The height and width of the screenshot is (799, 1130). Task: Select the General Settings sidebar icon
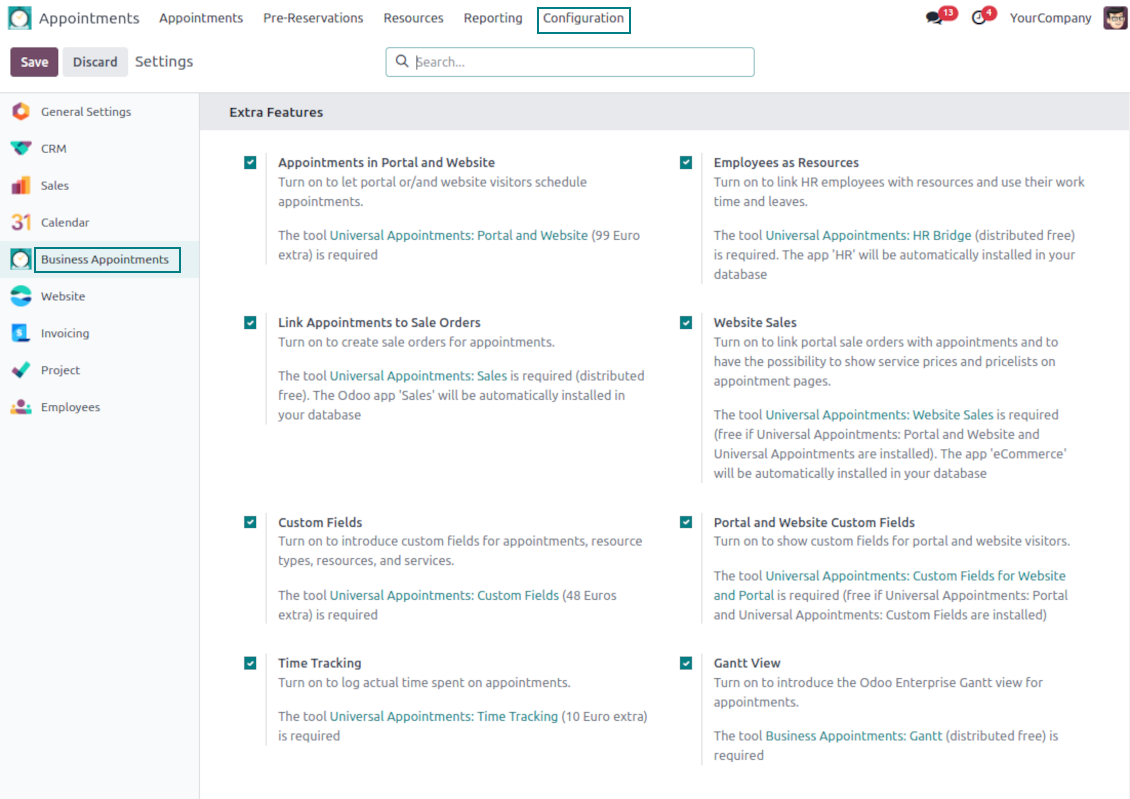21,112
